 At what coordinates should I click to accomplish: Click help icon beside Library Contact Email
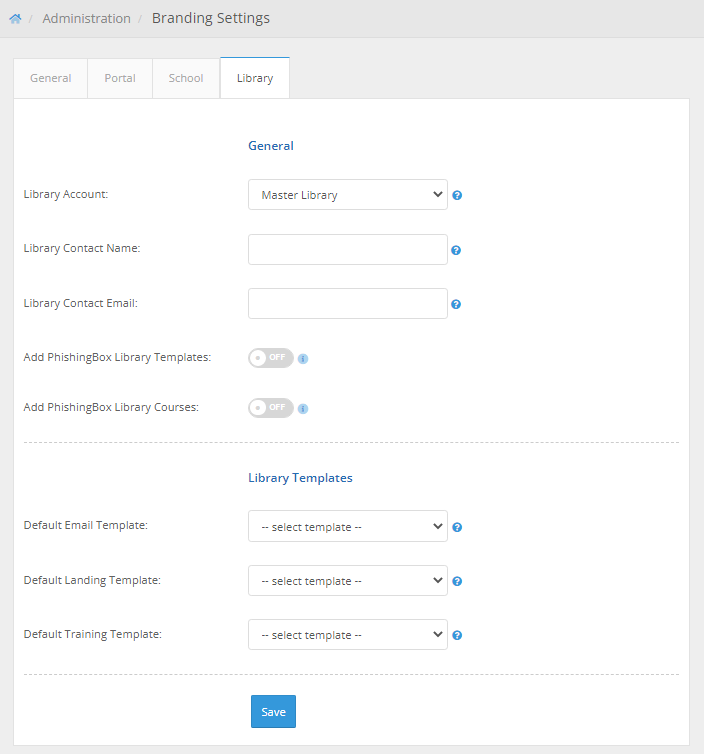tap(456, 304)
